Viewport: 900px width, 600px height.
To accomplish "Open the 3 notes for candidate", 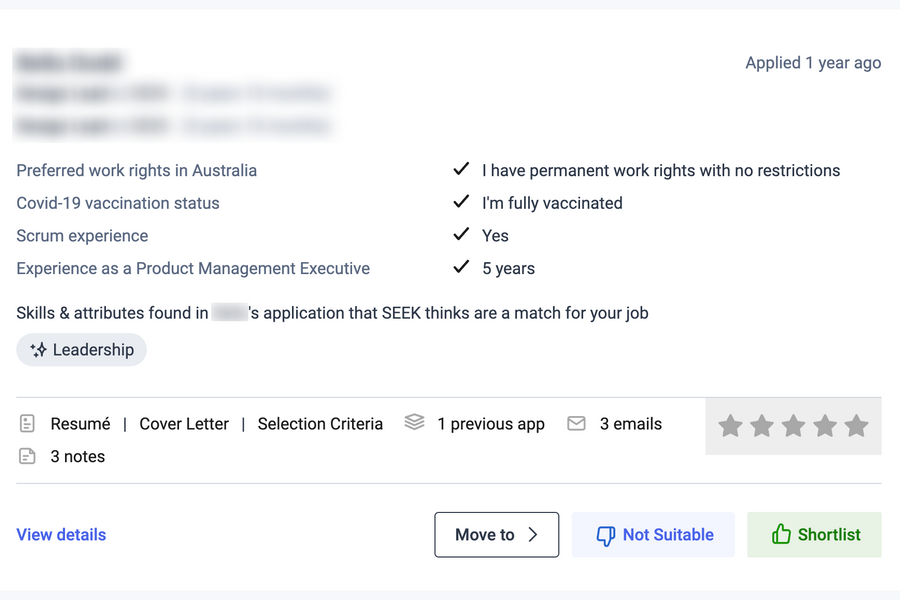I will (x=77, y=457).
